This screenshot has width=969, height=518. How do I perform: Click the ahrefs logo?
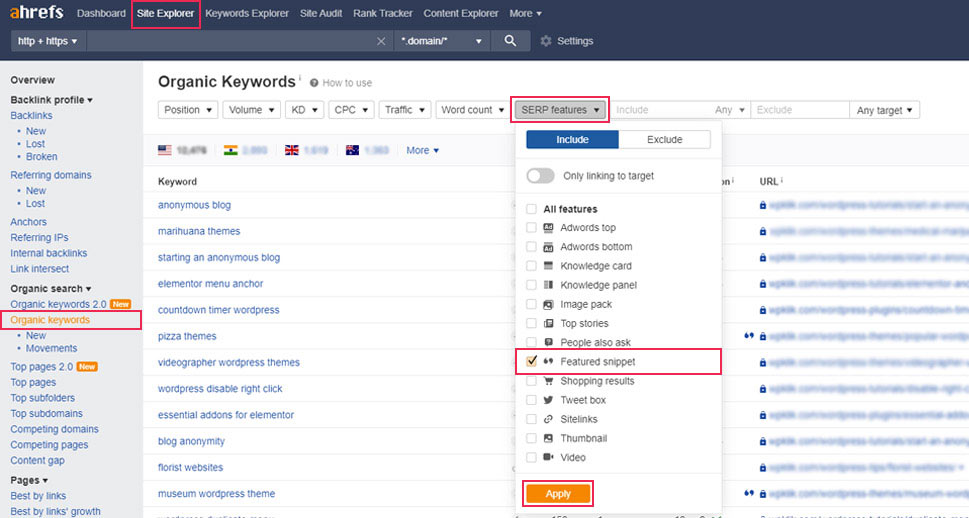tap(36, 12)
